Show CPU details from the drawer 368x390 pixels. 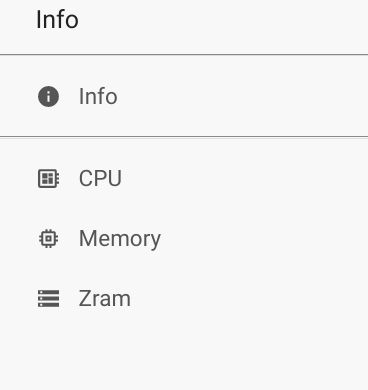point(184,178)
